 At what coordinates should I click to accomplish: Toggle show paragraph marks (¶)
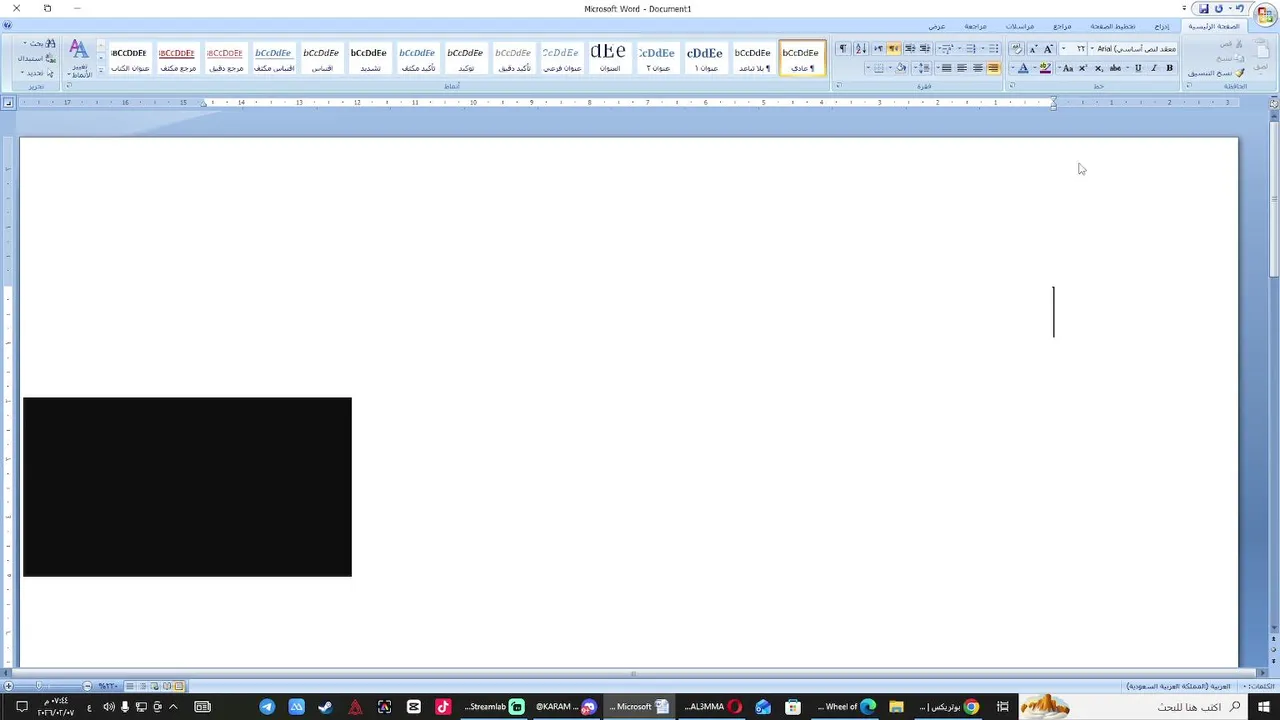click(843, 49)
